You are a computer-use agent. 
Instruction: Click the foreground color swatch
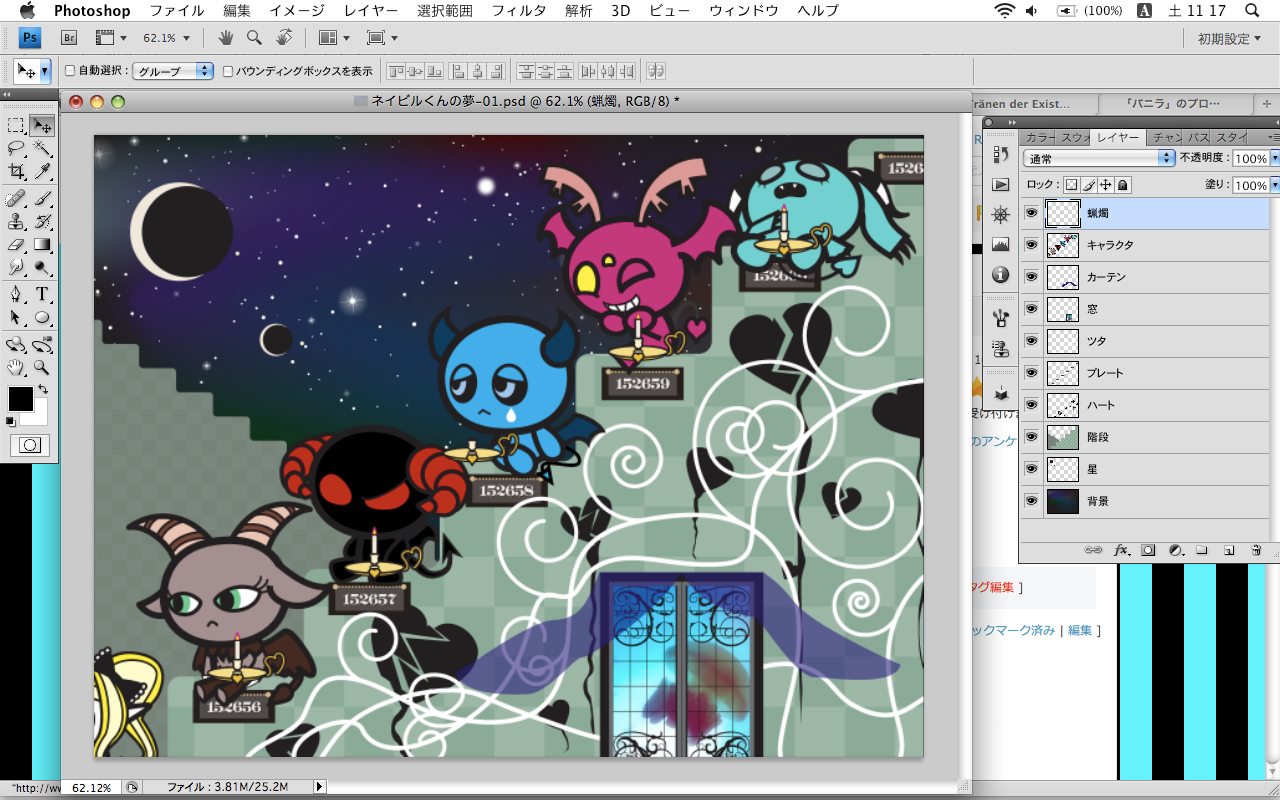tap(20, 398)
